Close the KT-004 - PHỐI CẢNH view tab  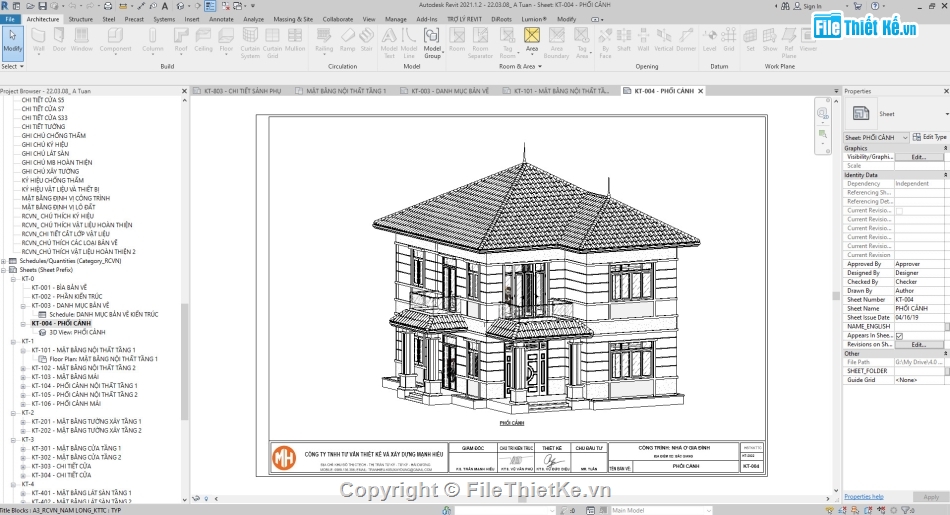click(x=700, y=91)
